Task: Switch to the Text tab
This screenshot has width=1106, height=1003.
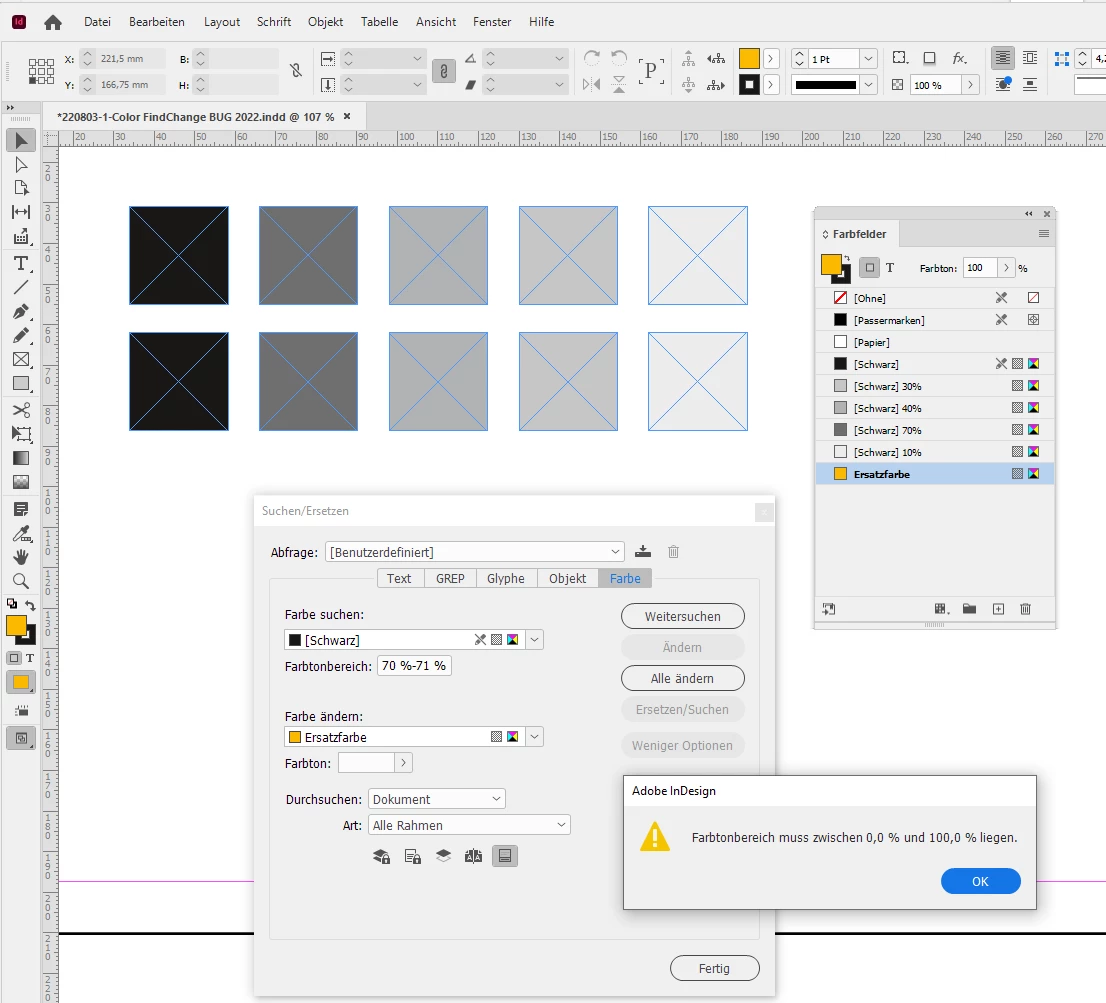Action: click(x=399, y=578)
